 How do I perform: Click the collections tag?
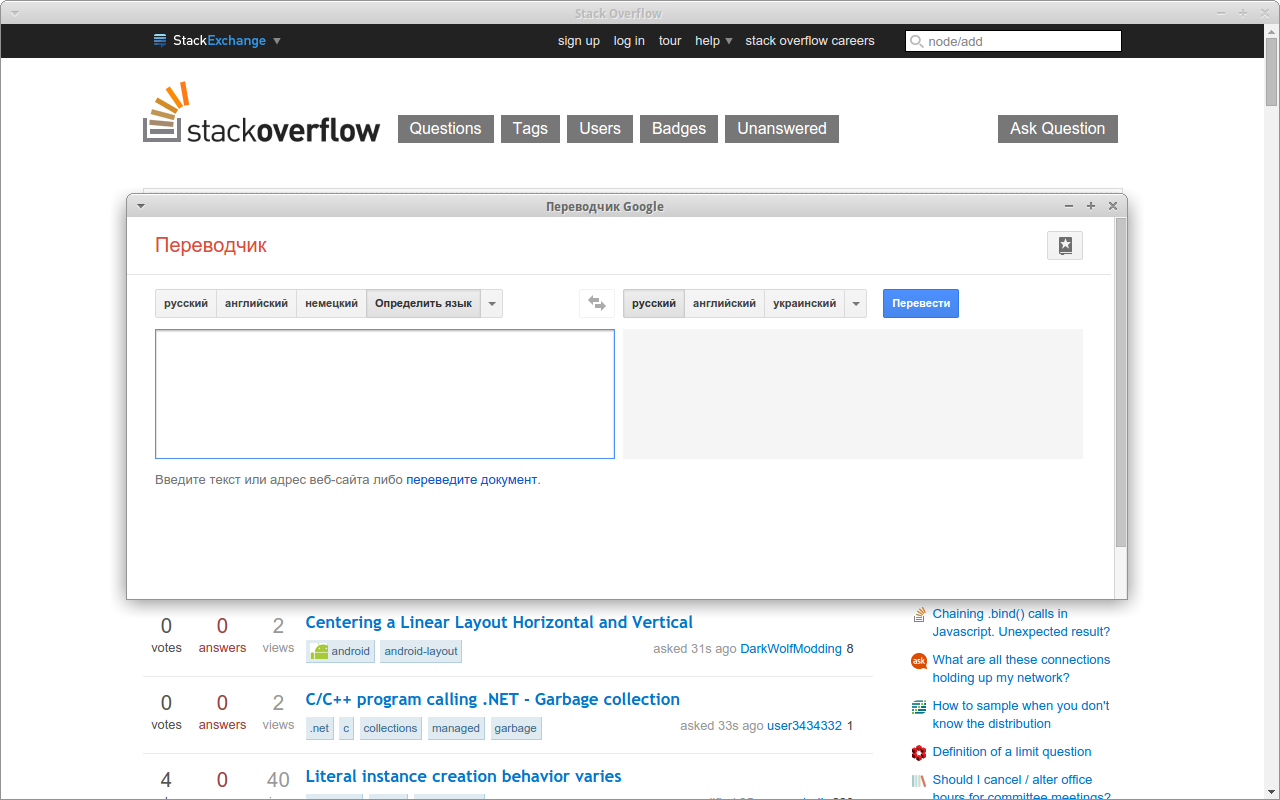click(390, 728)
